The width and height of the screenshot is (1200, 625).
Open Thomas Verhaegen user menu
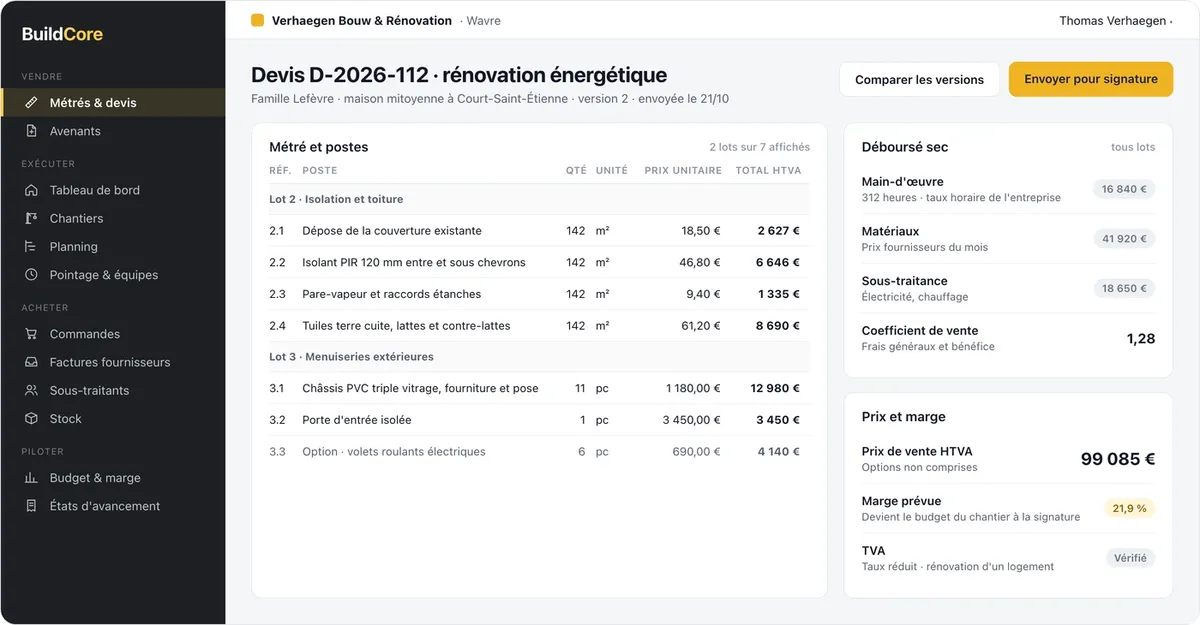click(1116, 20)
